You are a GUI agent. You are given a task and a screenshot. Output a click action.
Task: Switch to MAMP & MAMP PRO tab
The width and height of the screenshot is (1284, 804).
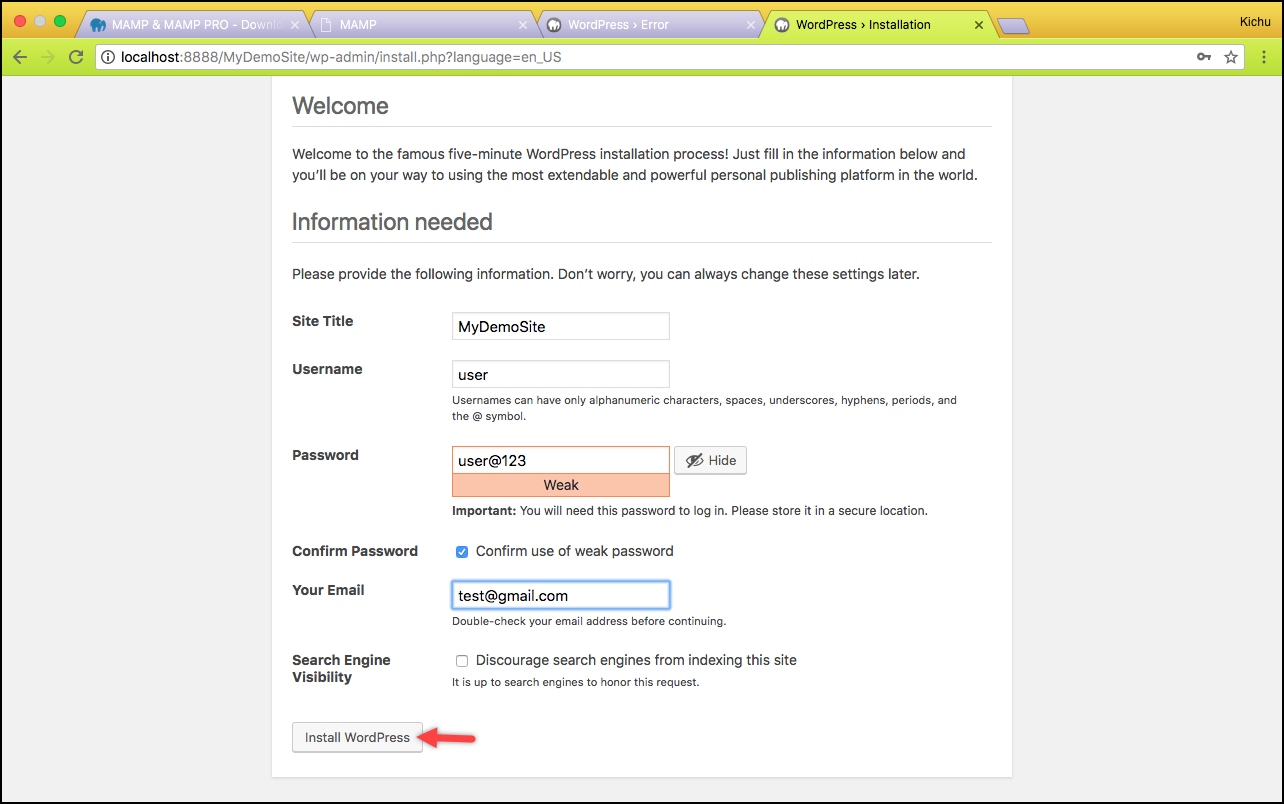tap(194, 25)
